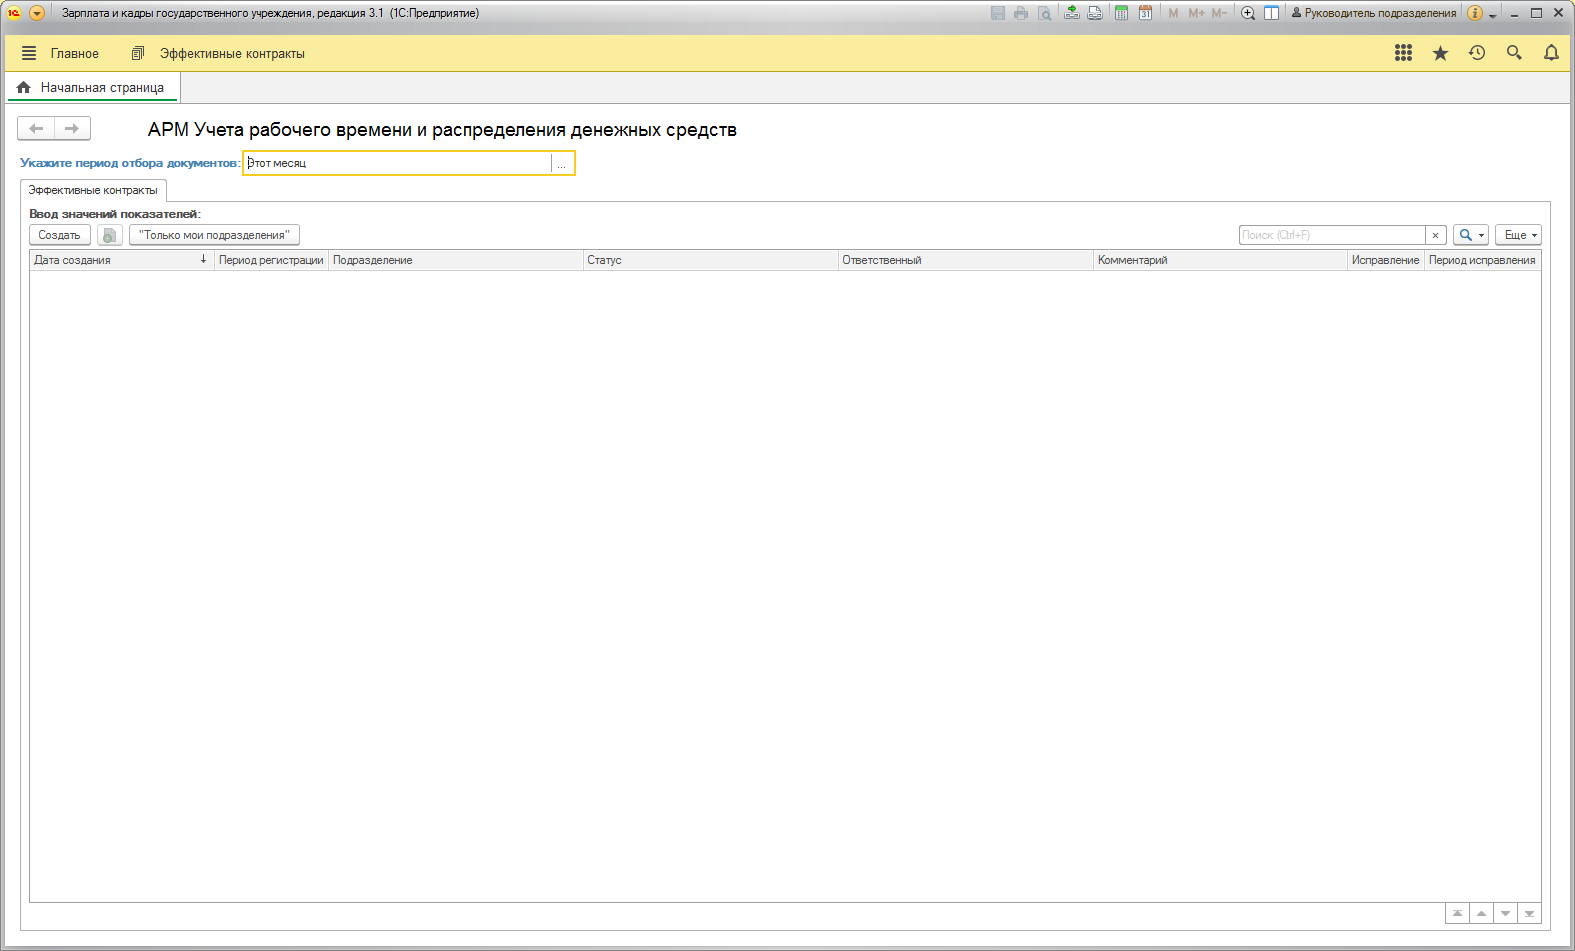Open the Главное menu section
The height and width of the screenshot is (951, 1575).
pos(74,54)
